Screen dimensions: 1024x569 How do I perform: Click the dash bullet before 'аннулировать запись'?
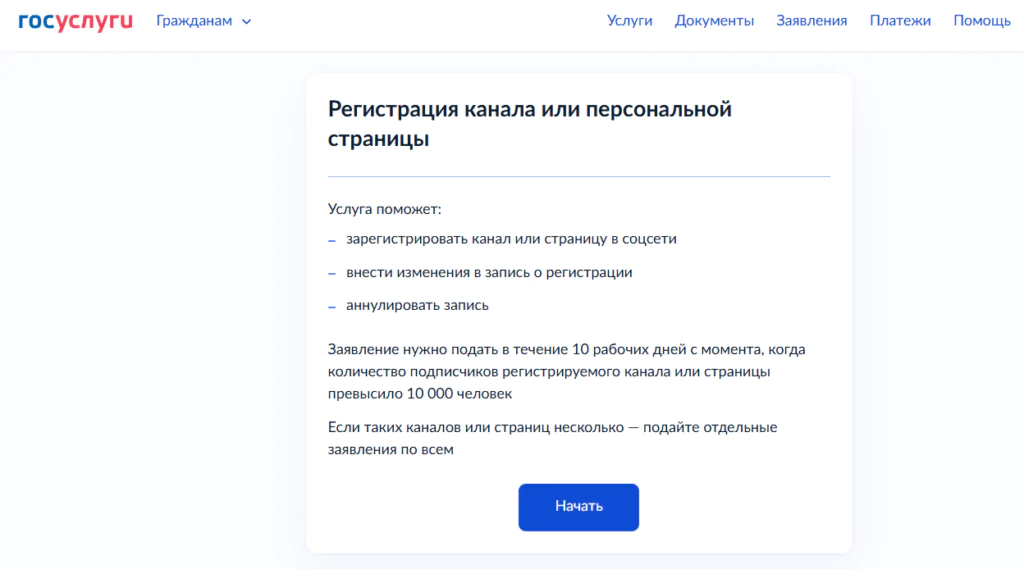[x=332, y=306]
